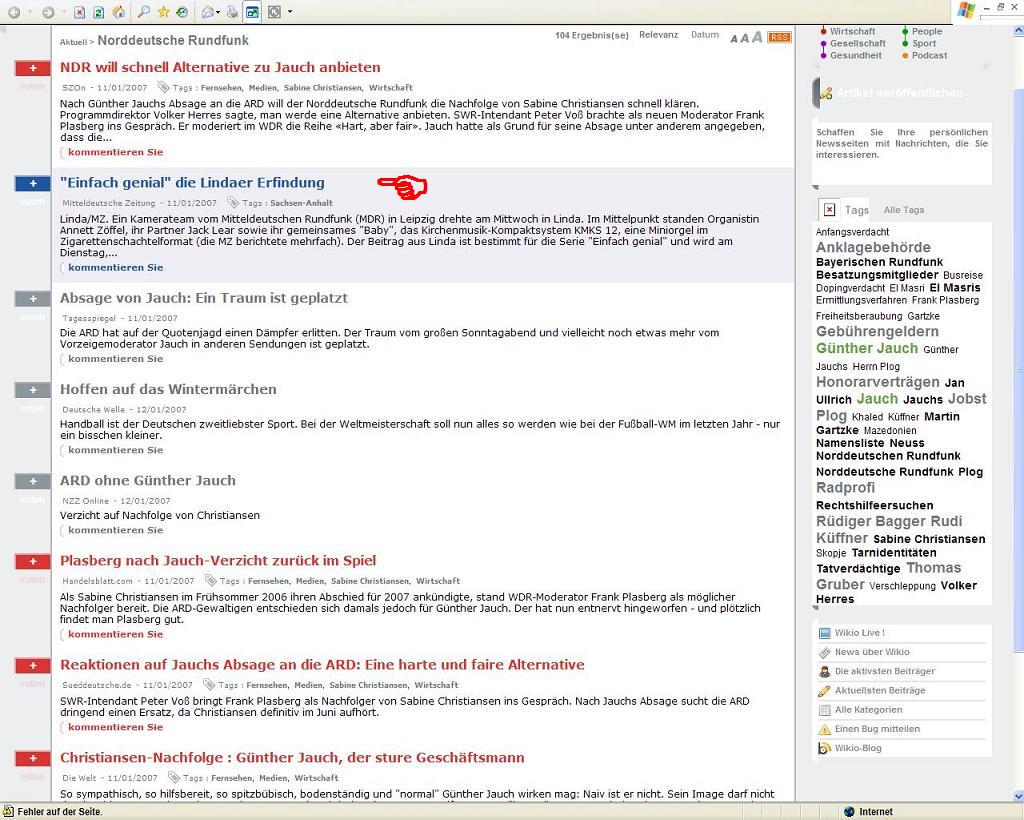Image resolution: width=1024 pixels, height=820 pixels.
Task: Click the Print toolbar icon
Action: tap(233, 12)
